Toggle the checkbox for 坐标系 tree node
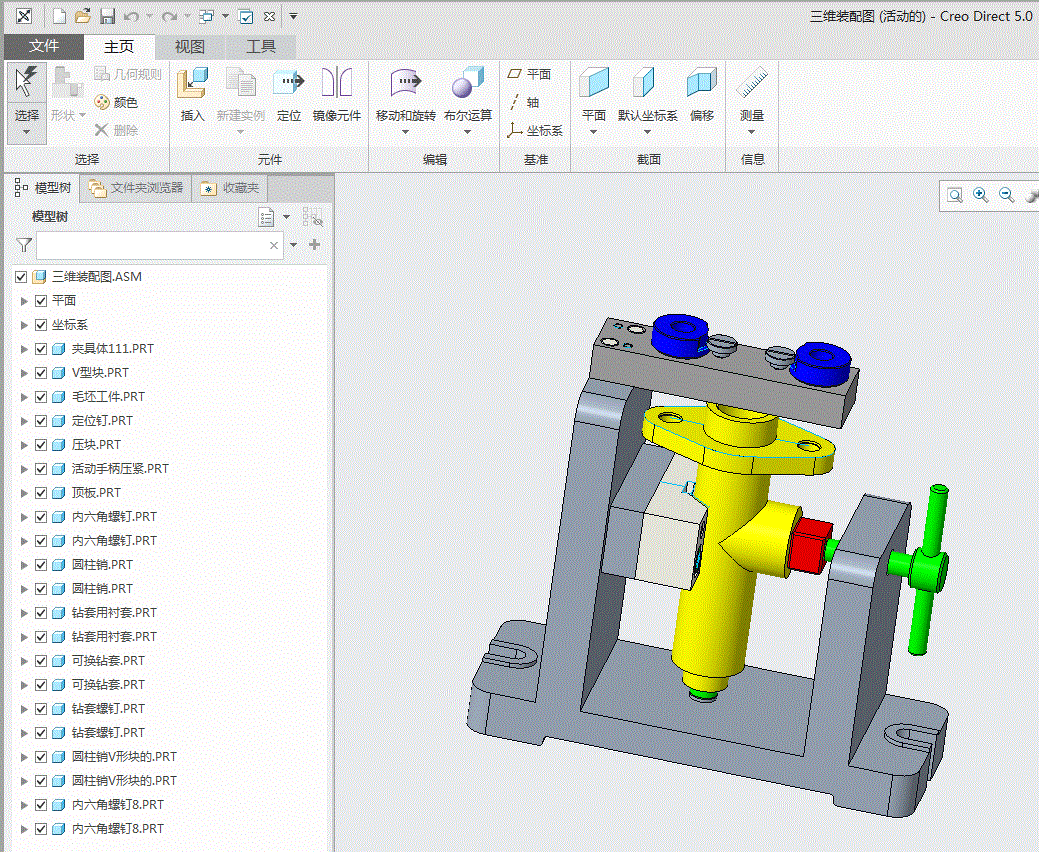This screenshot has height=852, width=1039. click(41, 325)
